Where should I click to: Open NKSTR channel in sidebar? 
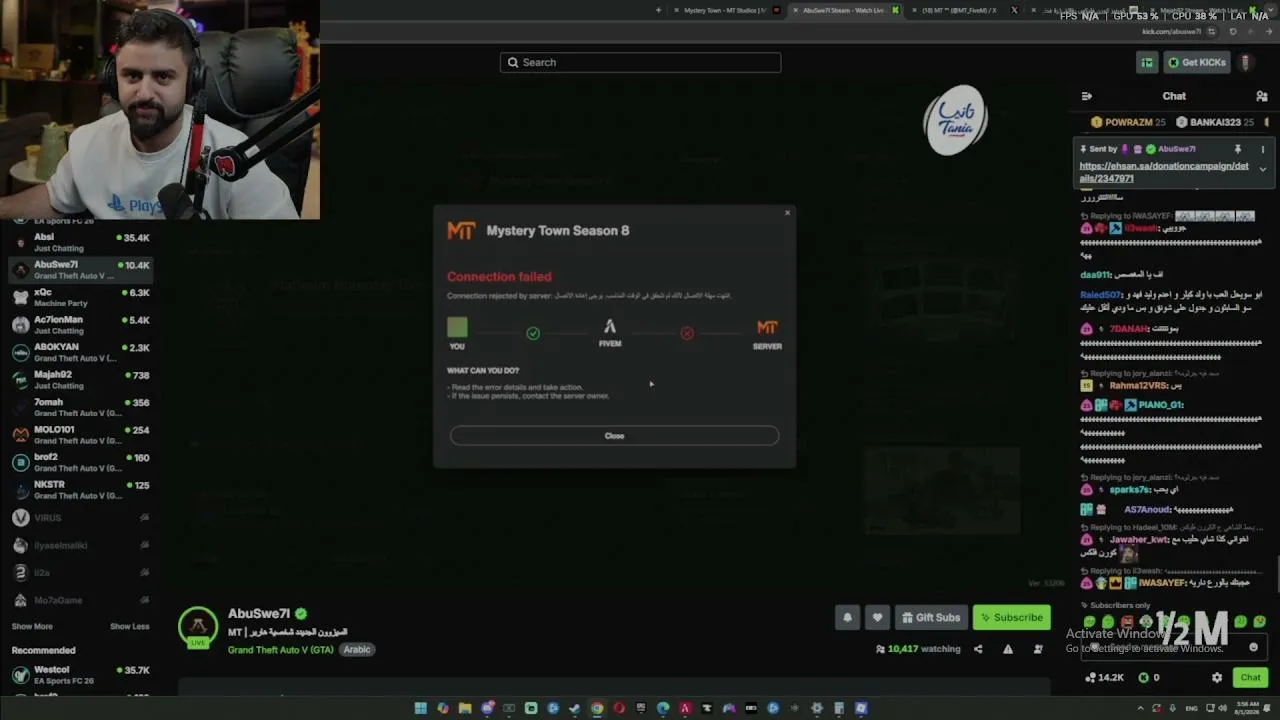[x=80, y=489]
